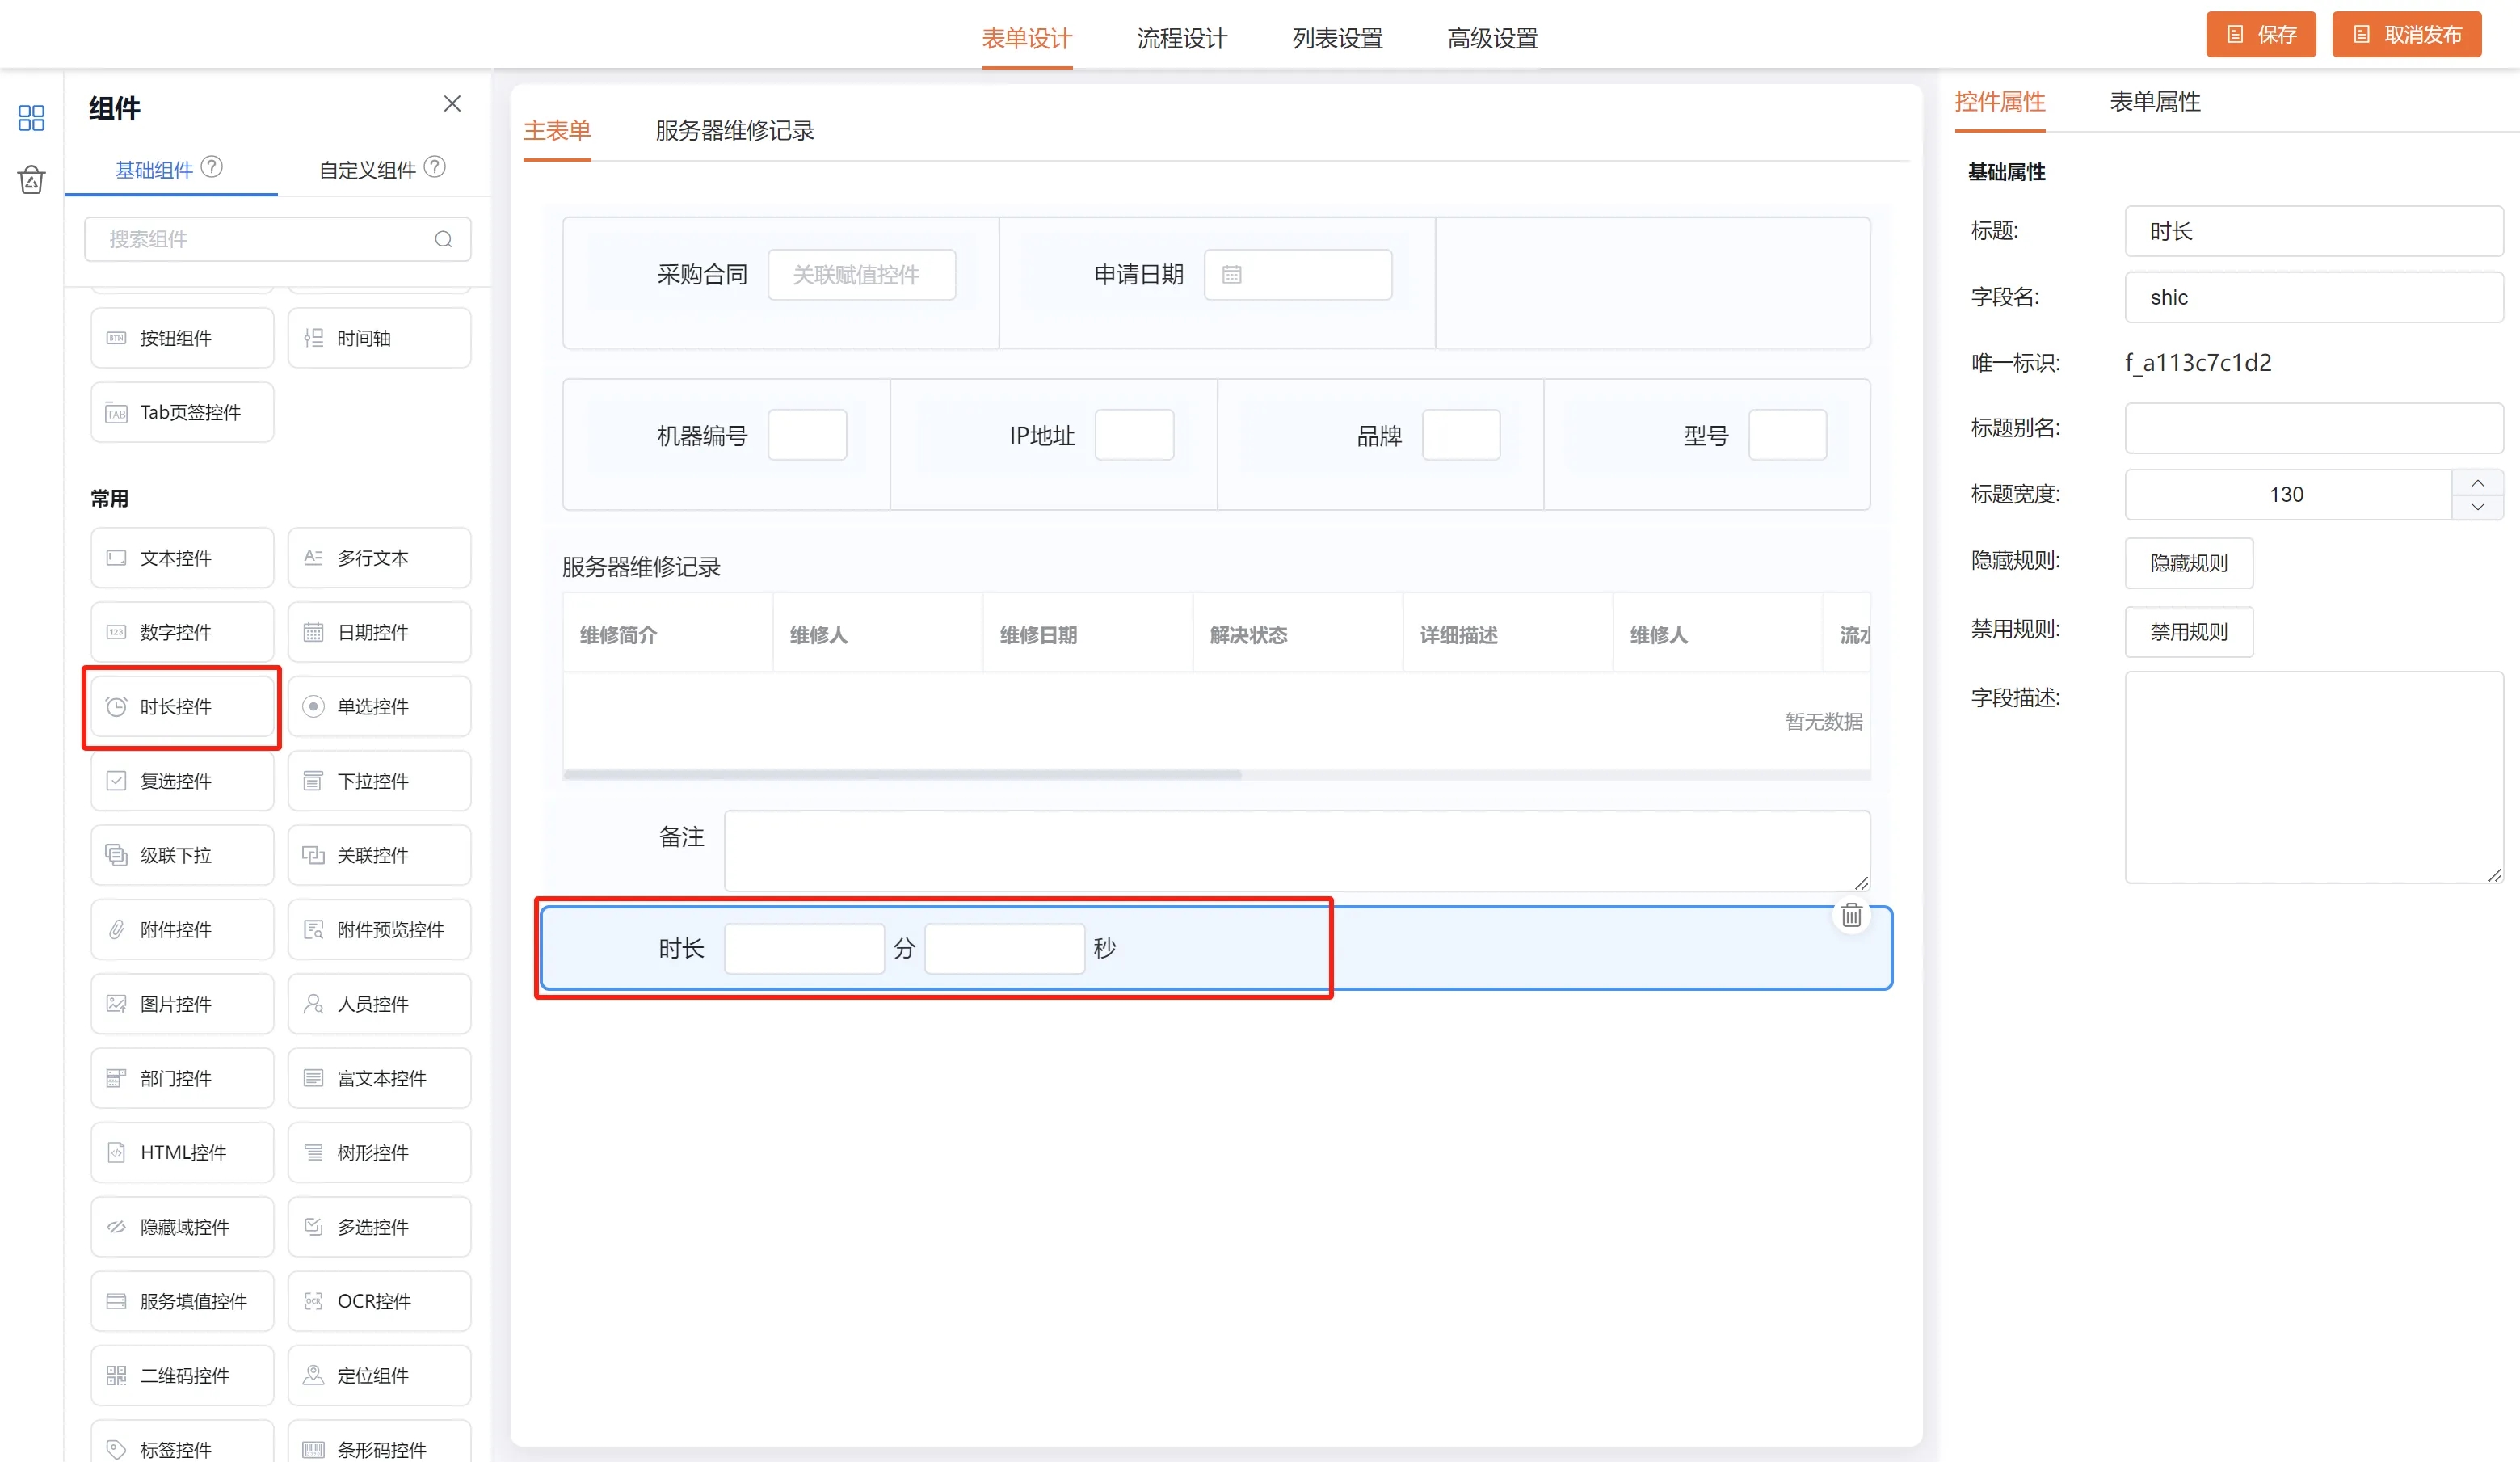Viewport: 2520px width, 1462px height.
Task: Select the 下拉控件 component
Action: 379,781
